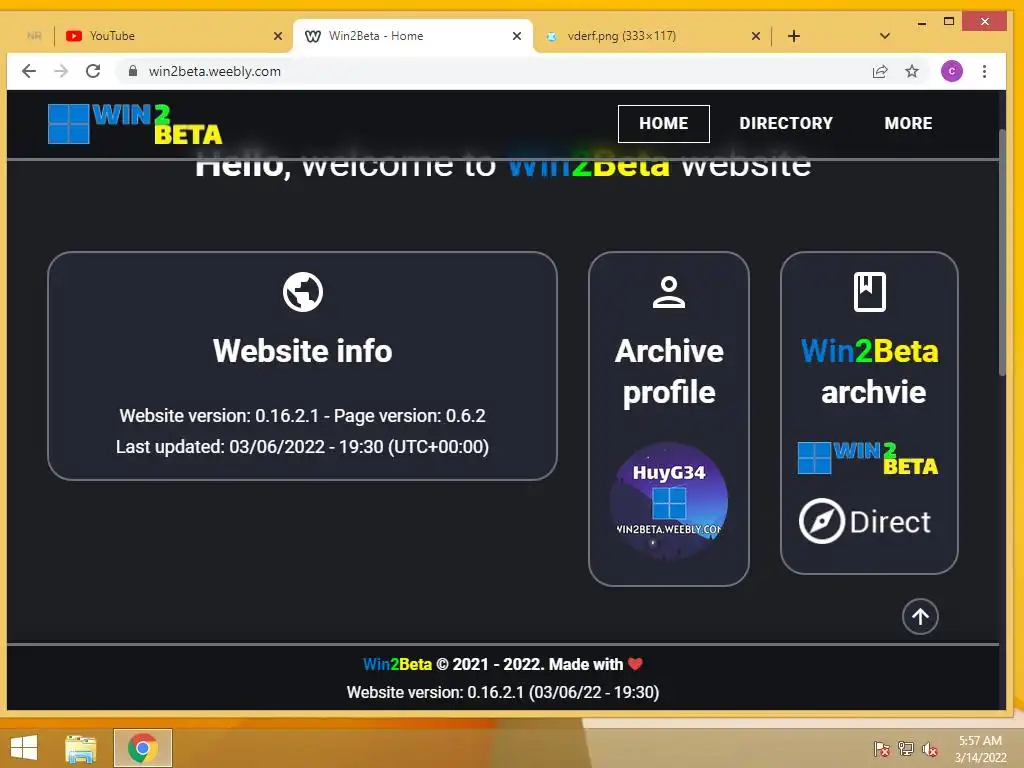Select the Win2Beta - Home tab

click(x=413, y=36)
